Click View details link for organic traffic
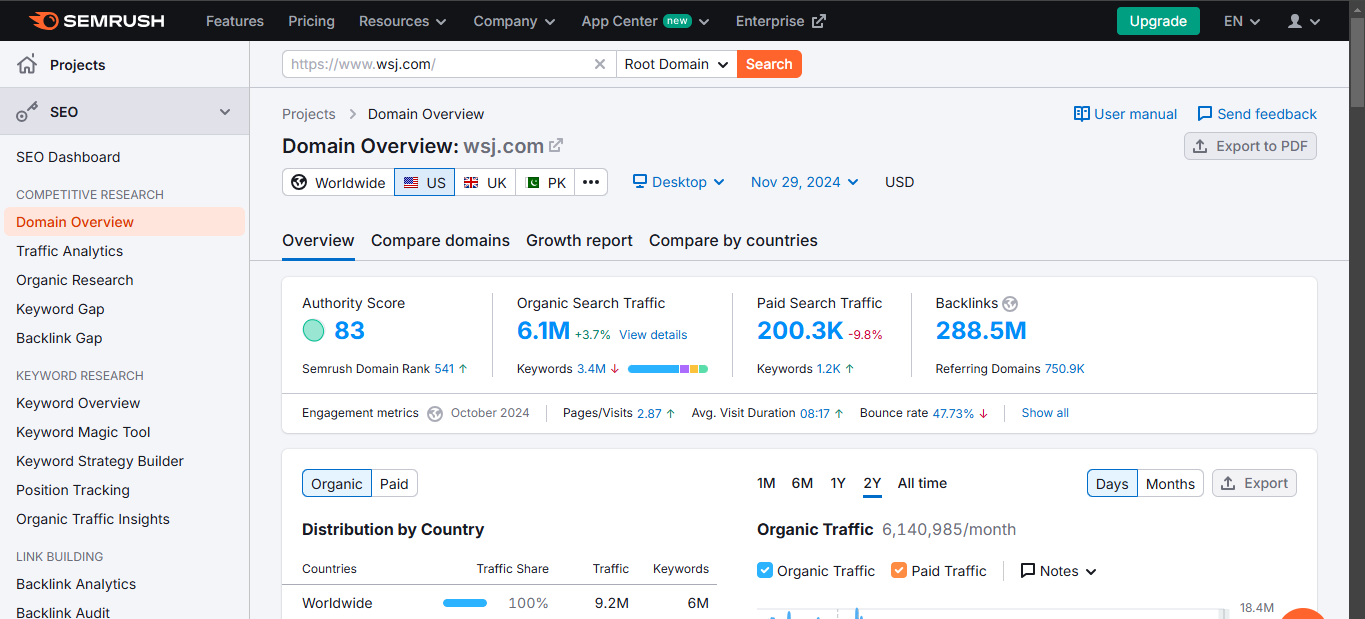The image size is (1365, 619). click(653, 334)
